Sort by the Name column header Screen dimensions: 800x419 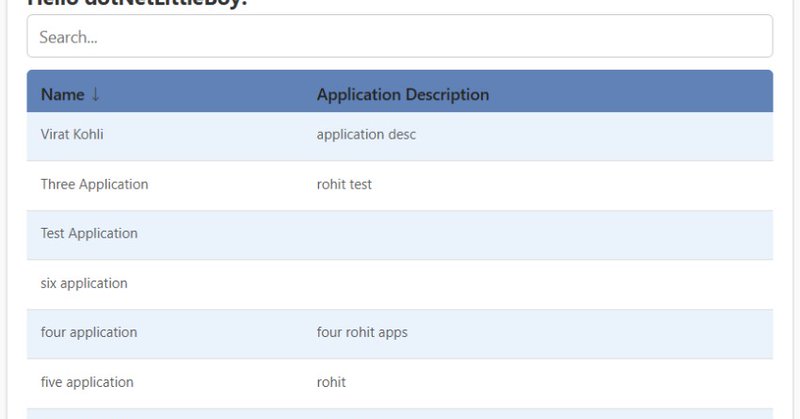[x=63, y=94]
